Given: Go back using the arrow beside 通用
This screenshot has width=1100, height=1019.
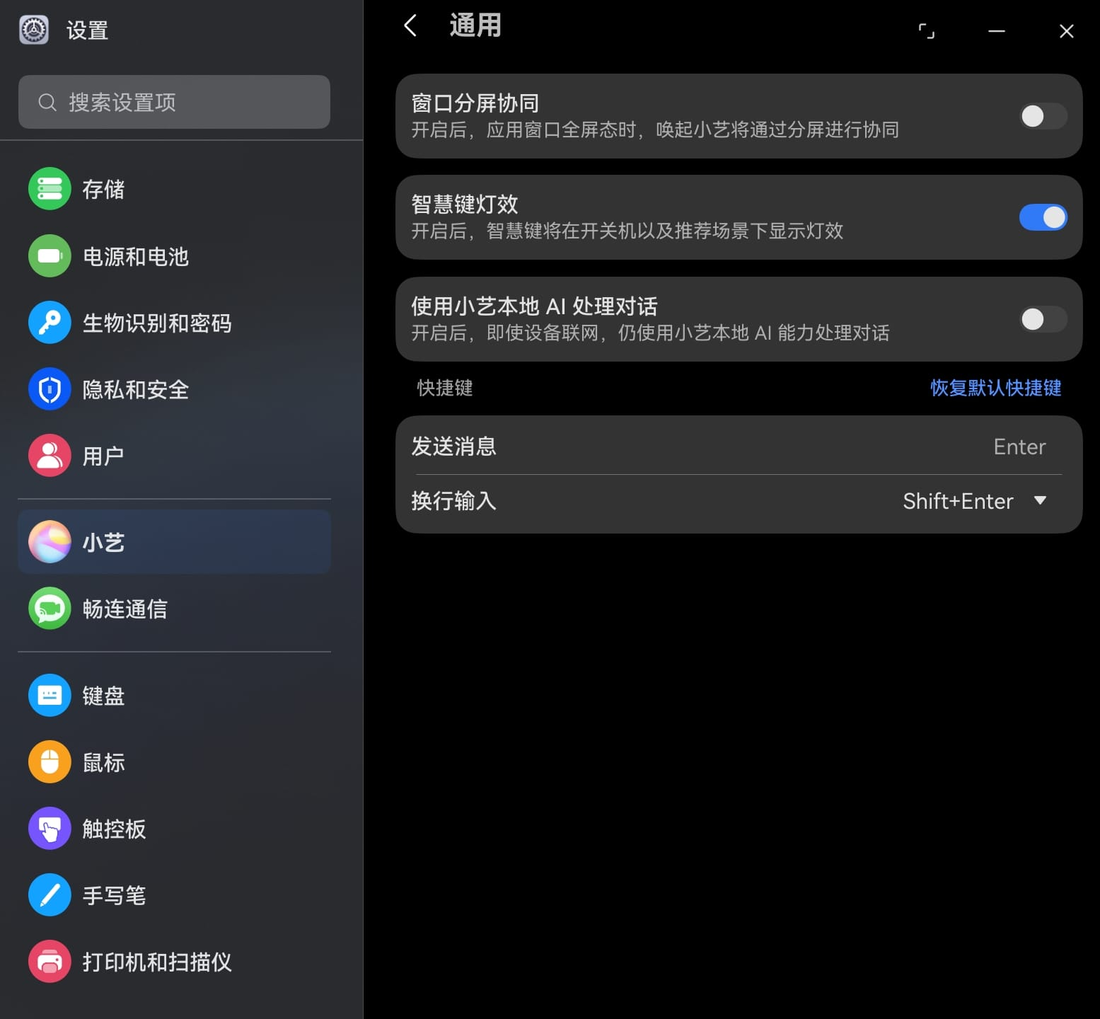Looking at the screenshot, I should coord(411,26).
